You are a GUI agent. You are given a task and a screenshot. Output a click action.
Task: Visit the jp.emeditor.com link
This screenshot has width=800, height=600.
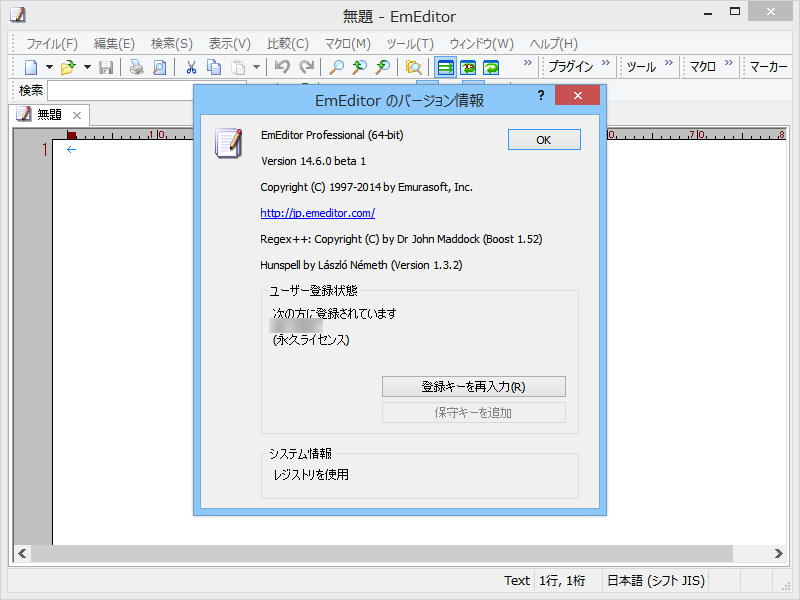point(318,213)
